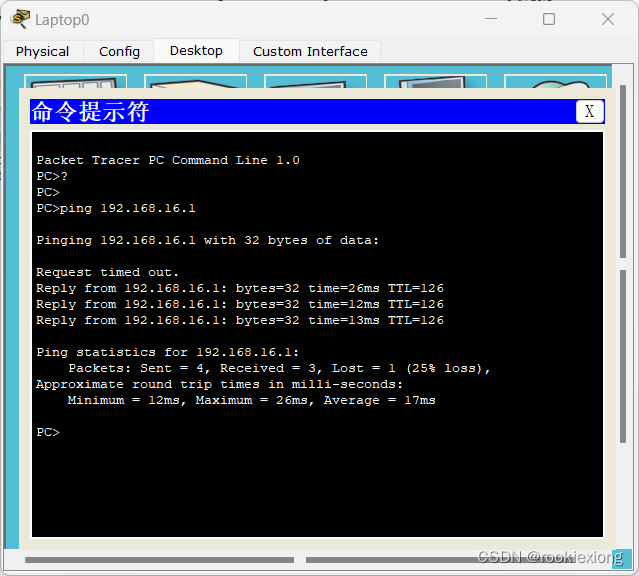Click the reply line with time=12ms
The height and width of the screenshot is (576, 639).
point(240,304)
